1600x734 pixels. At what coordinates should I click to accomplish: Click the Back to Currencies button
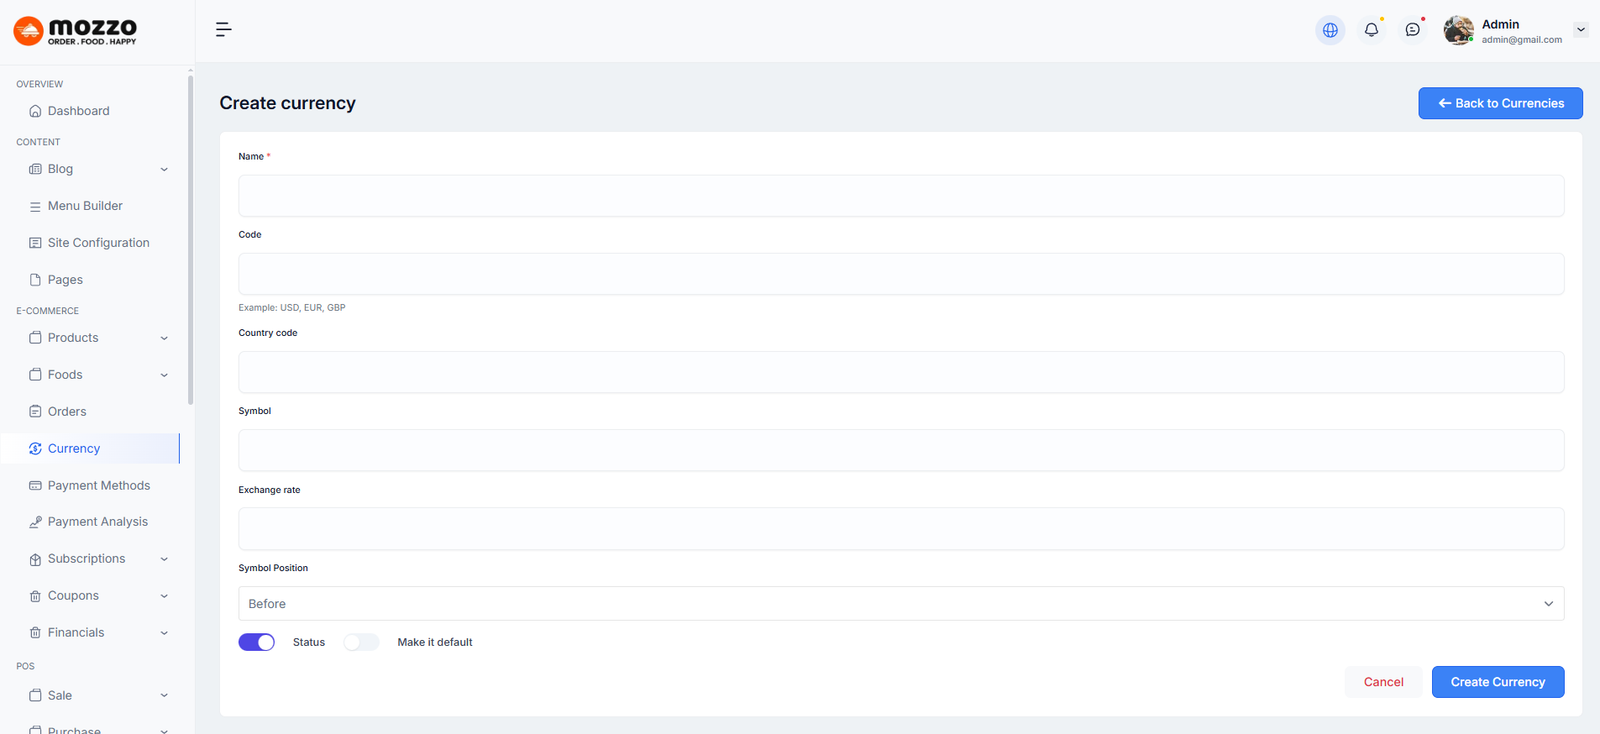coord(1500,103)
